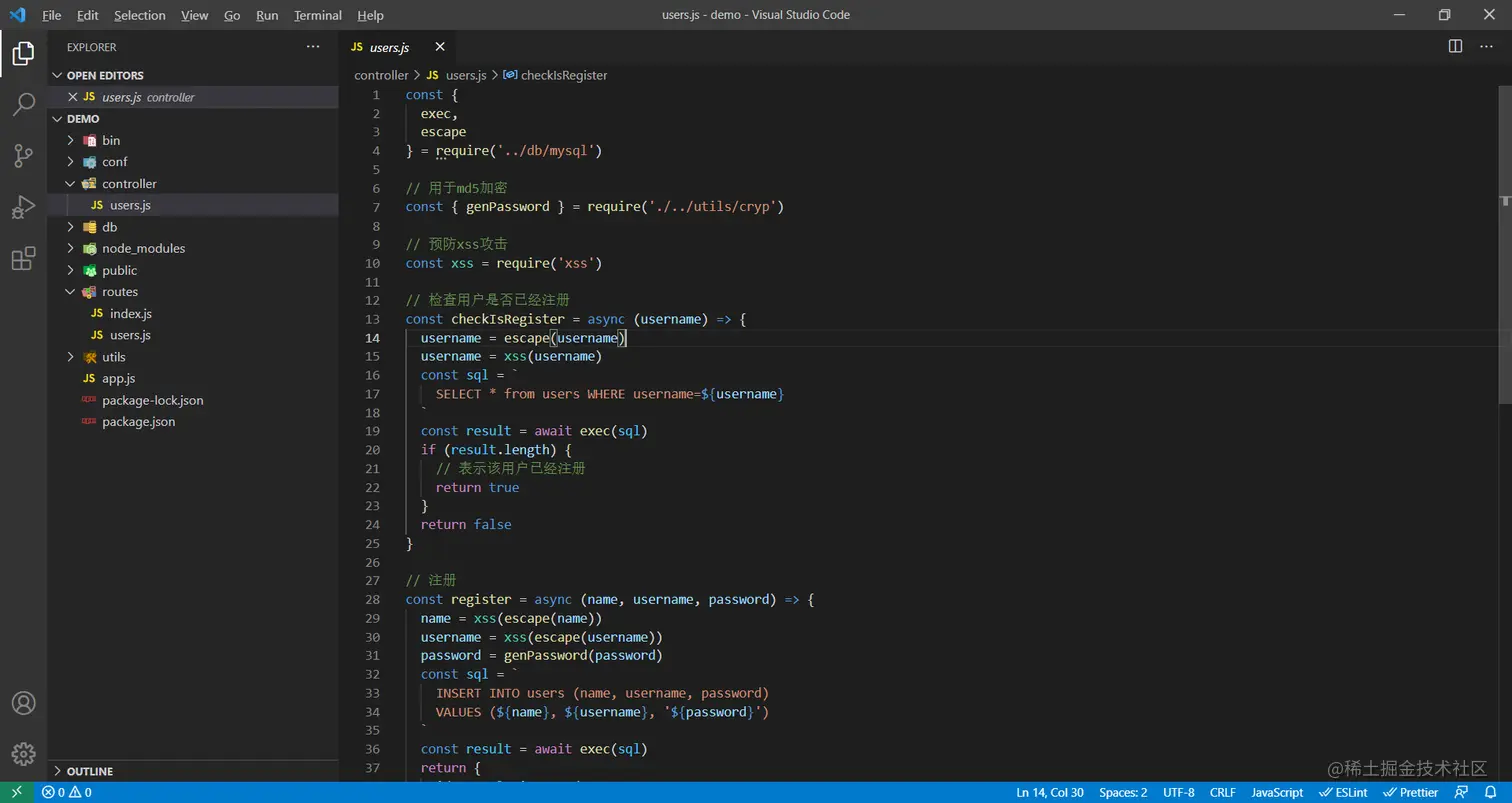Click the Split Editor icon

coord(1455,47)
